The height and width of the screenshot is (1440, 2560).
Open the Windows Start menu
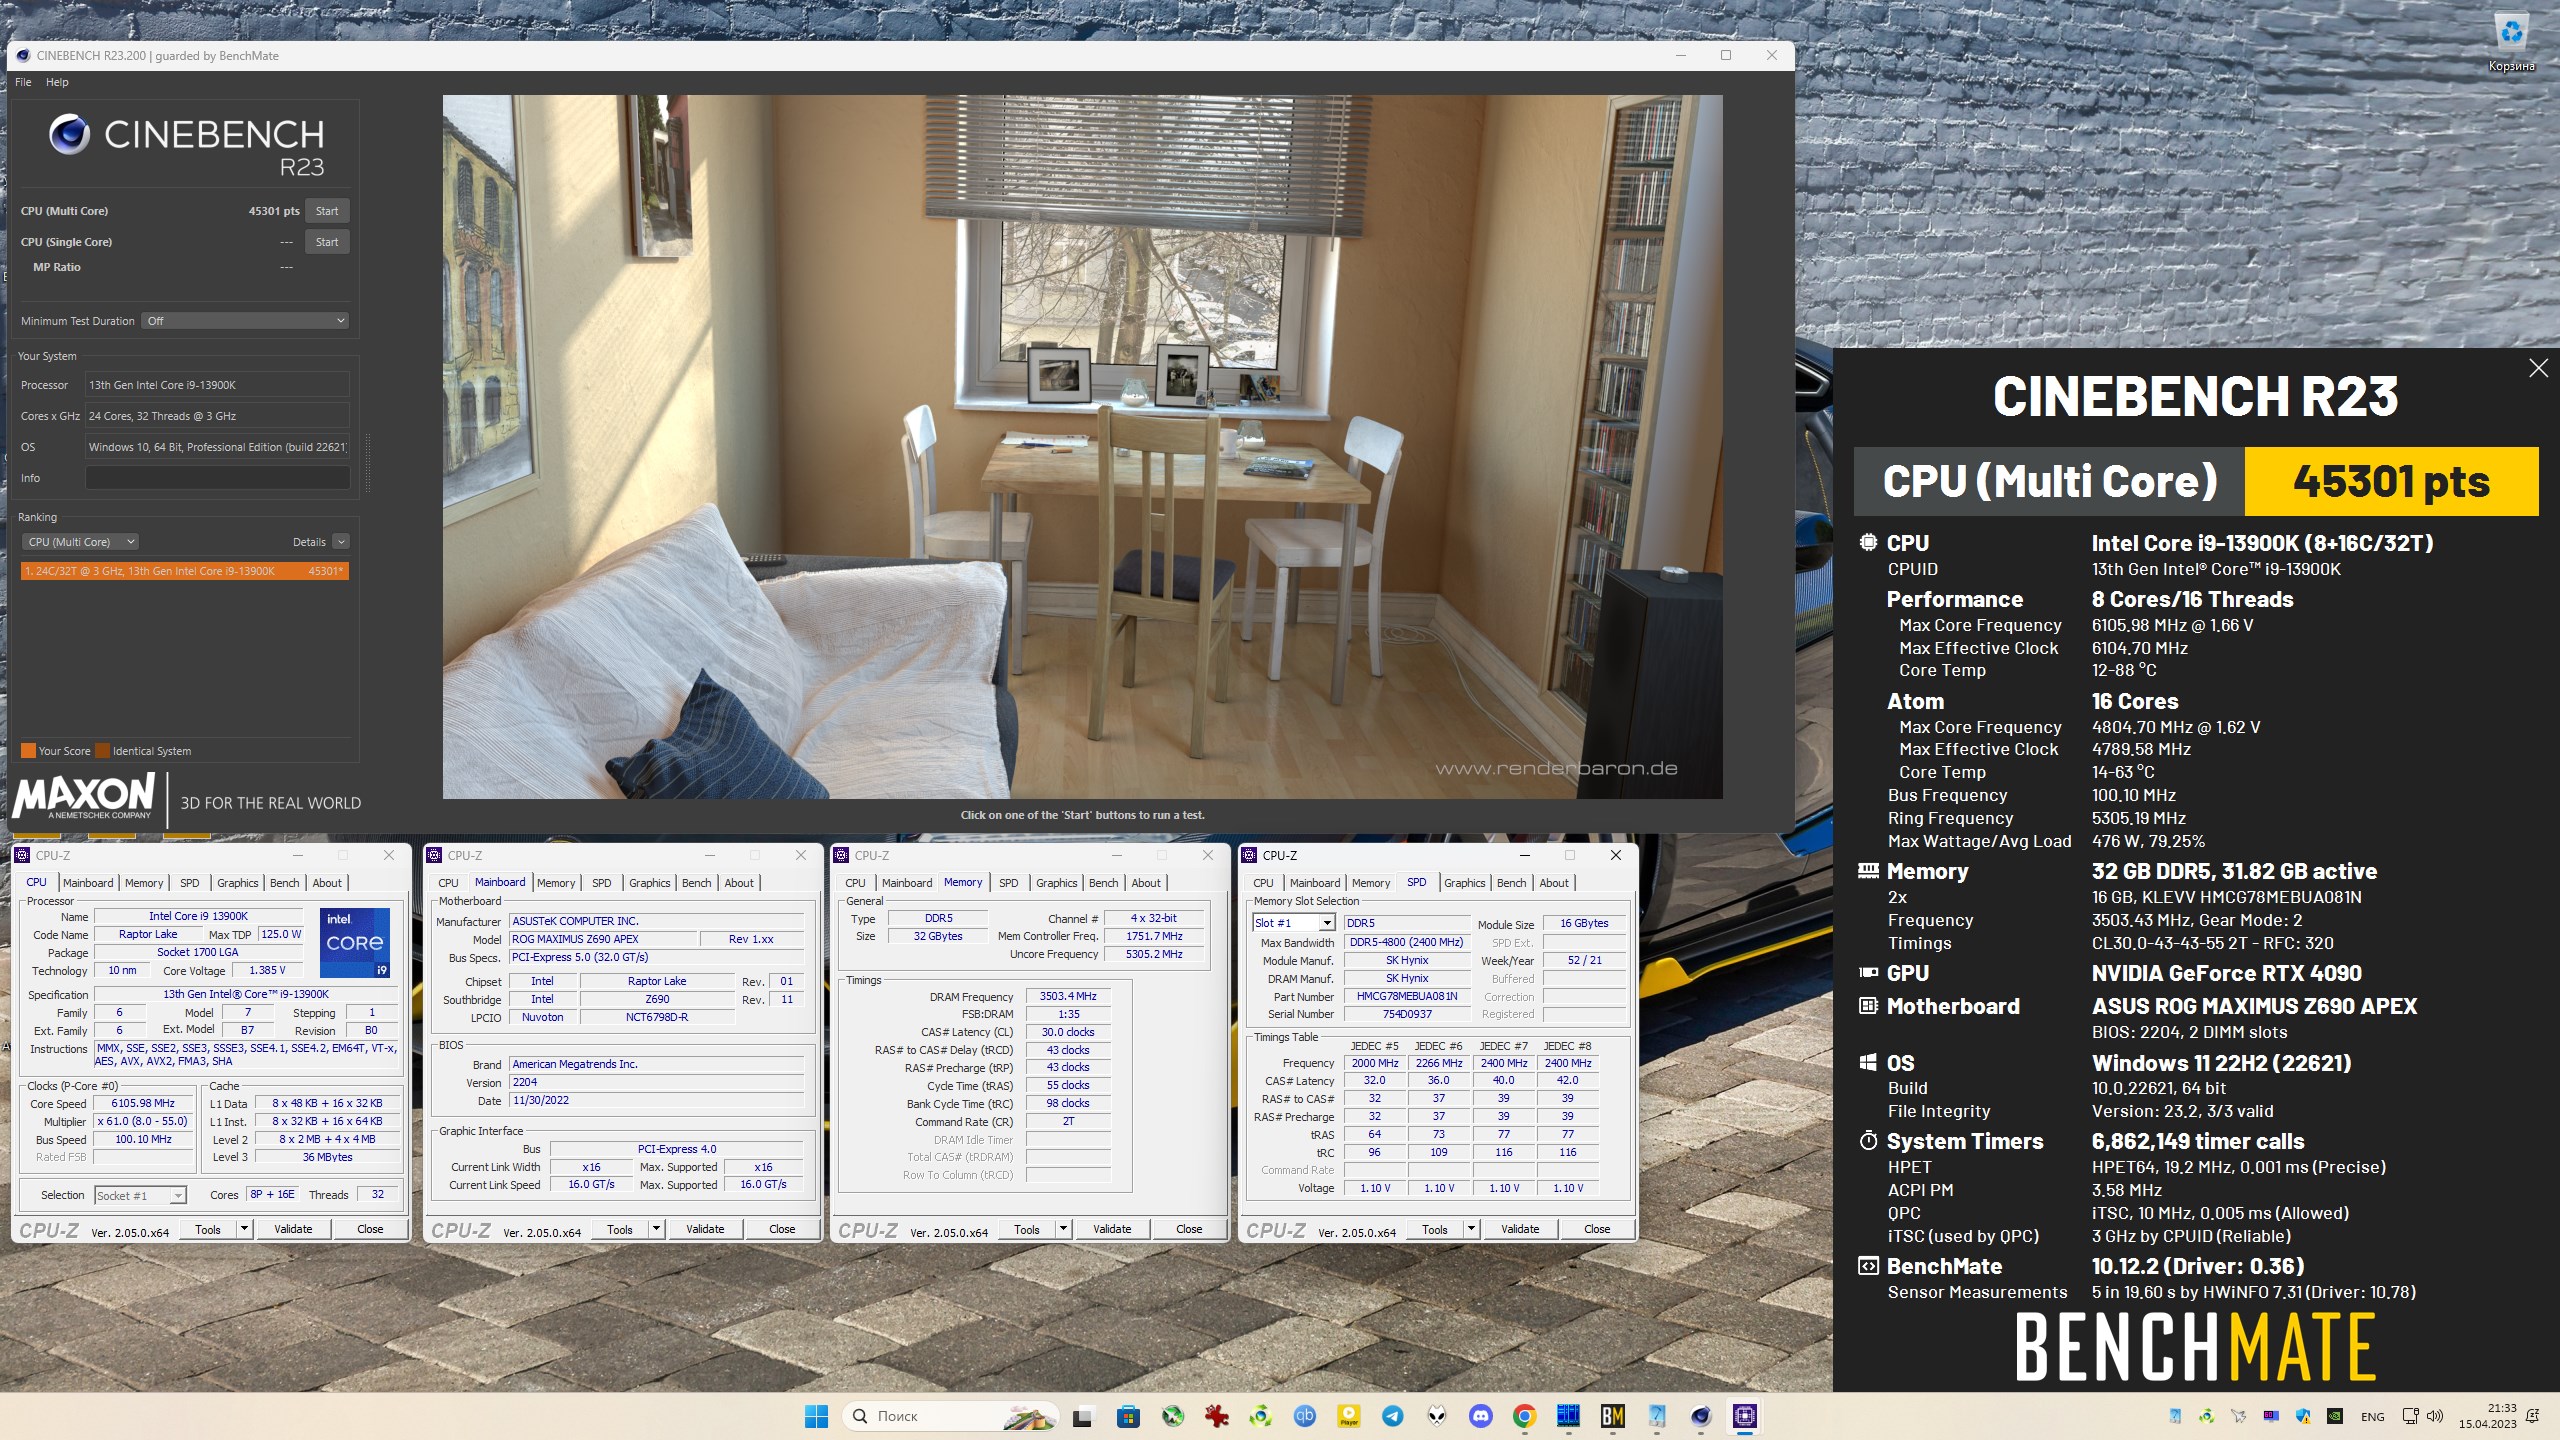(816, 1416)
